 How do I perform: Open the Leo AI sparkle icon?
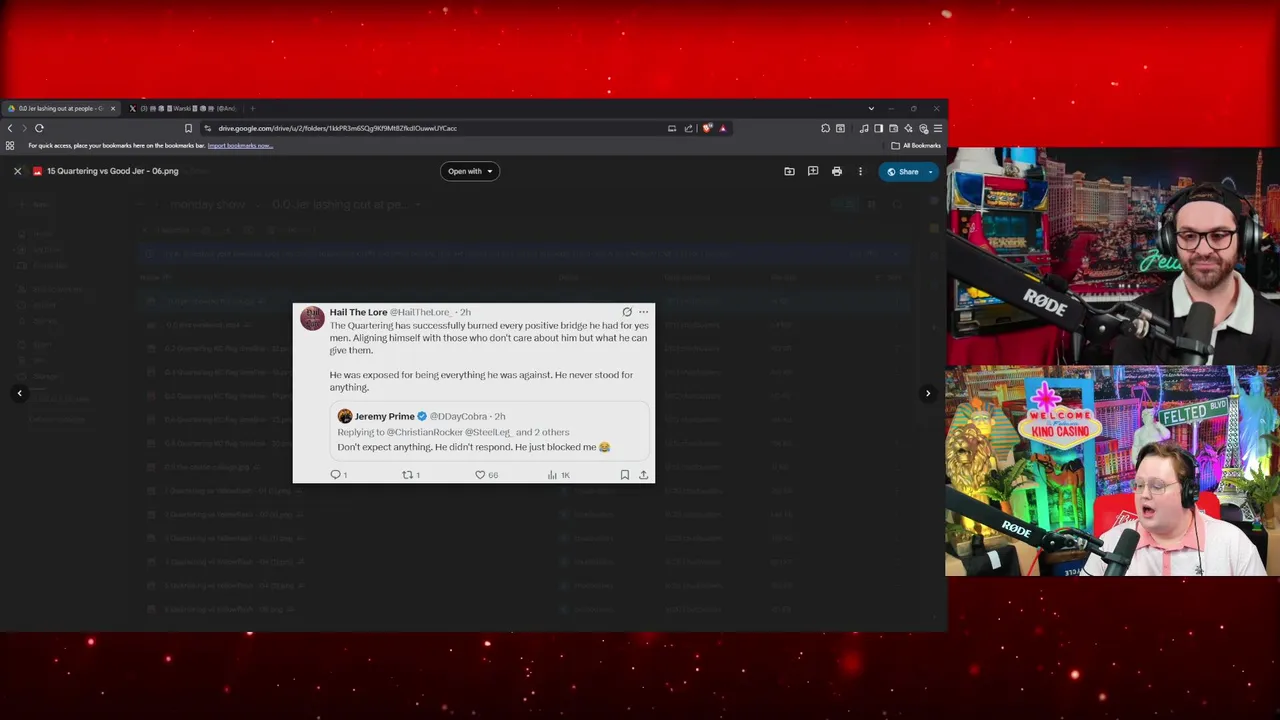click(x=908, y=128)
